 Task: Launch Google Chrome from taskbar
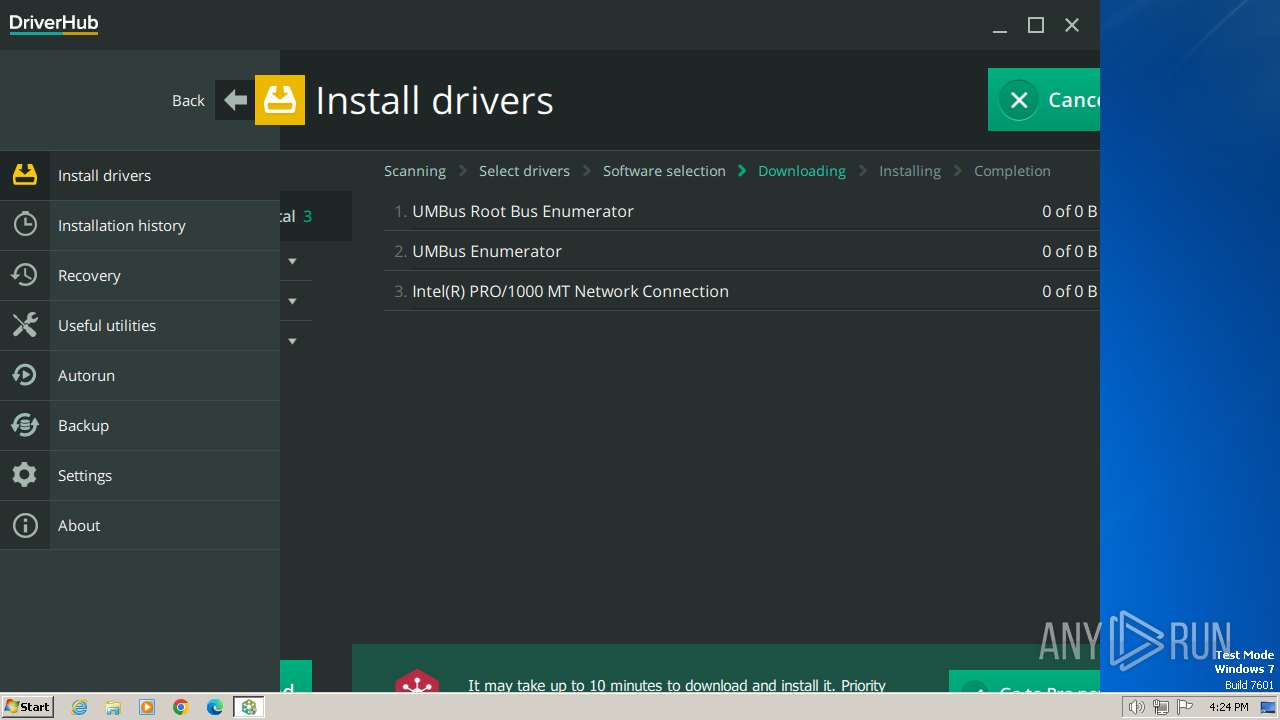[x=181, y=707]
